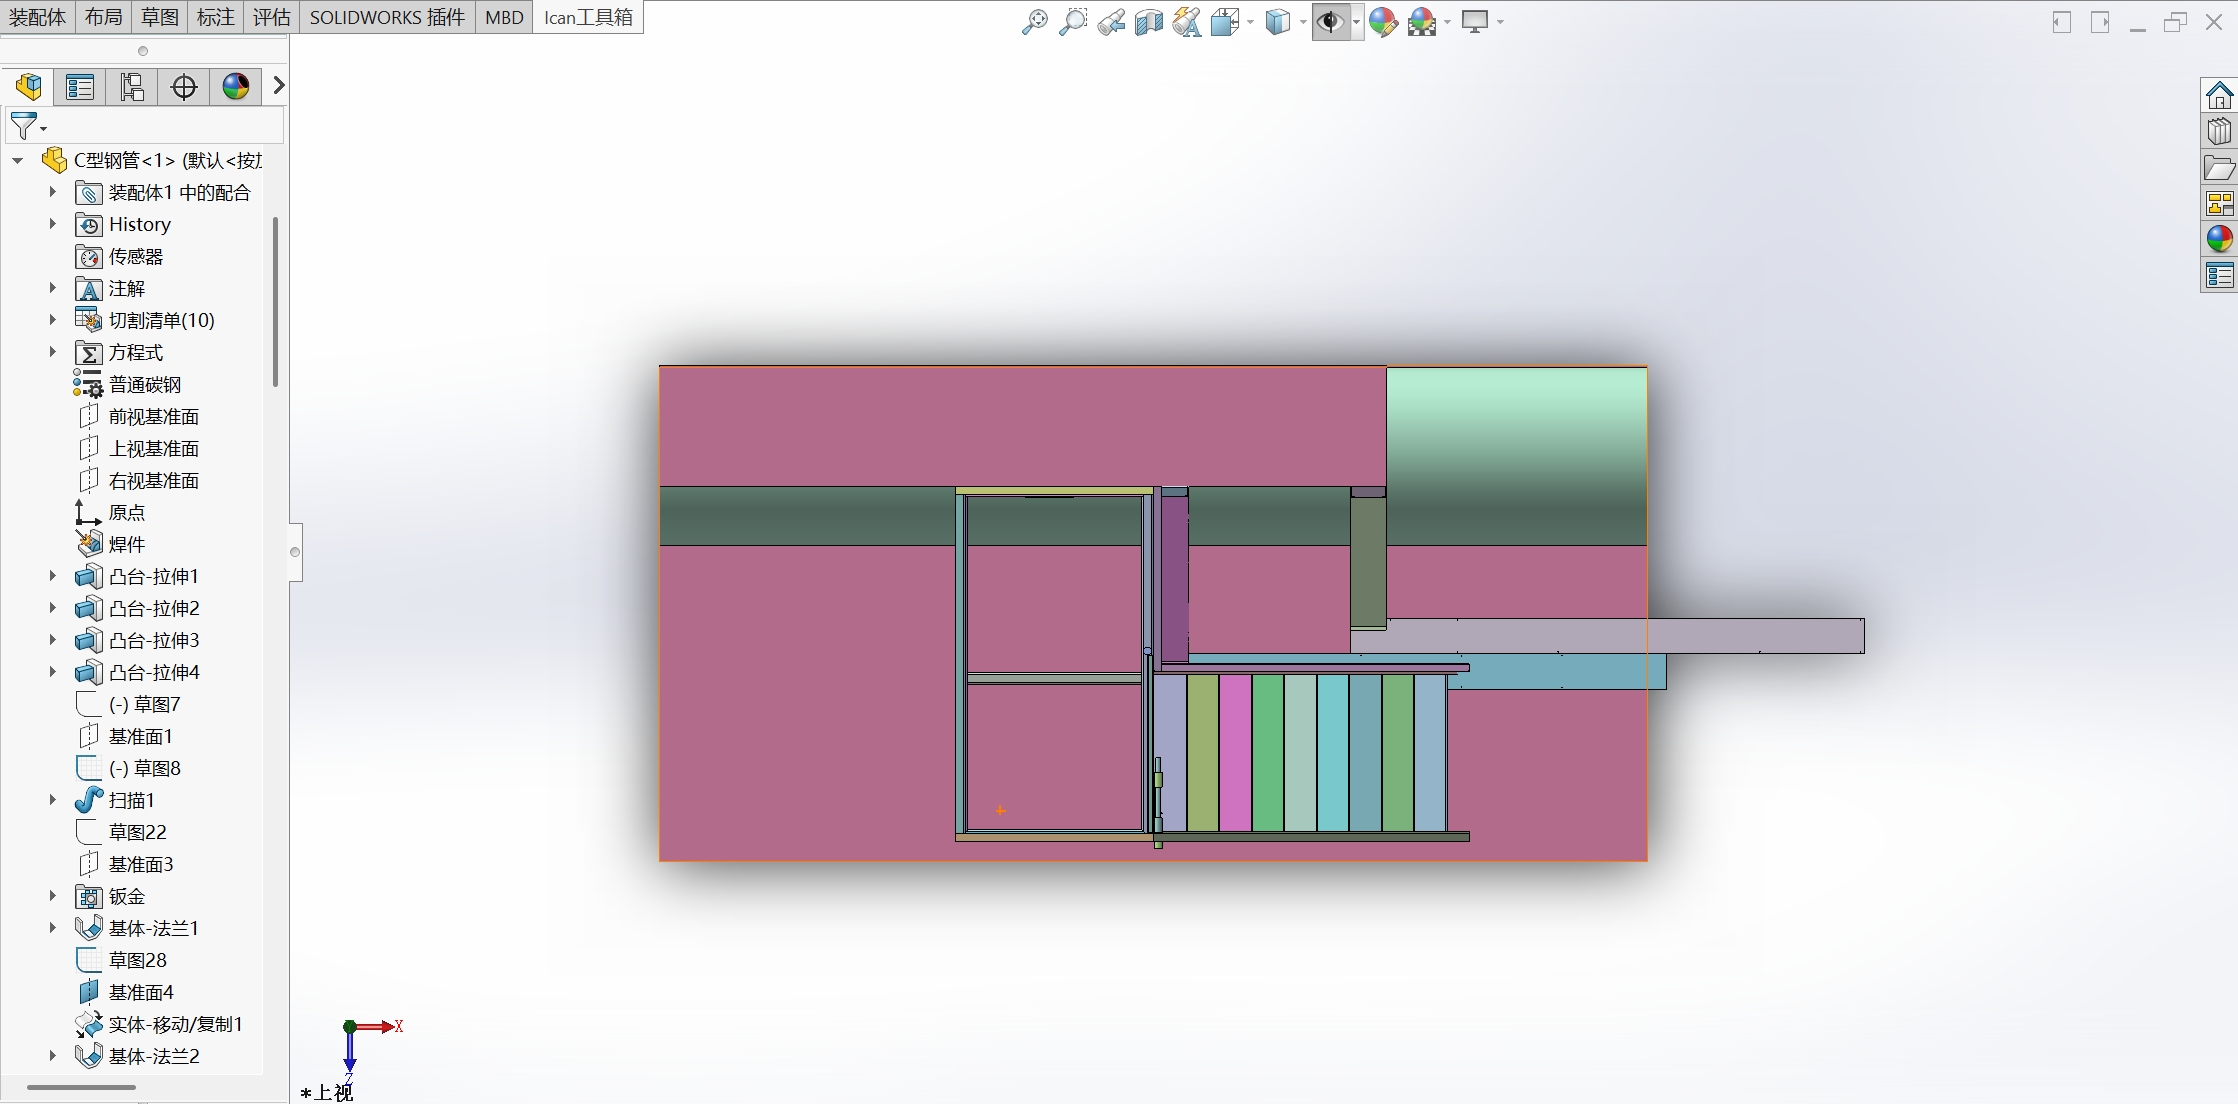Open the SOLIDWORKS 插件 tab
The width and height of the screenshot is (2238, 1104).
coord(387,17)
